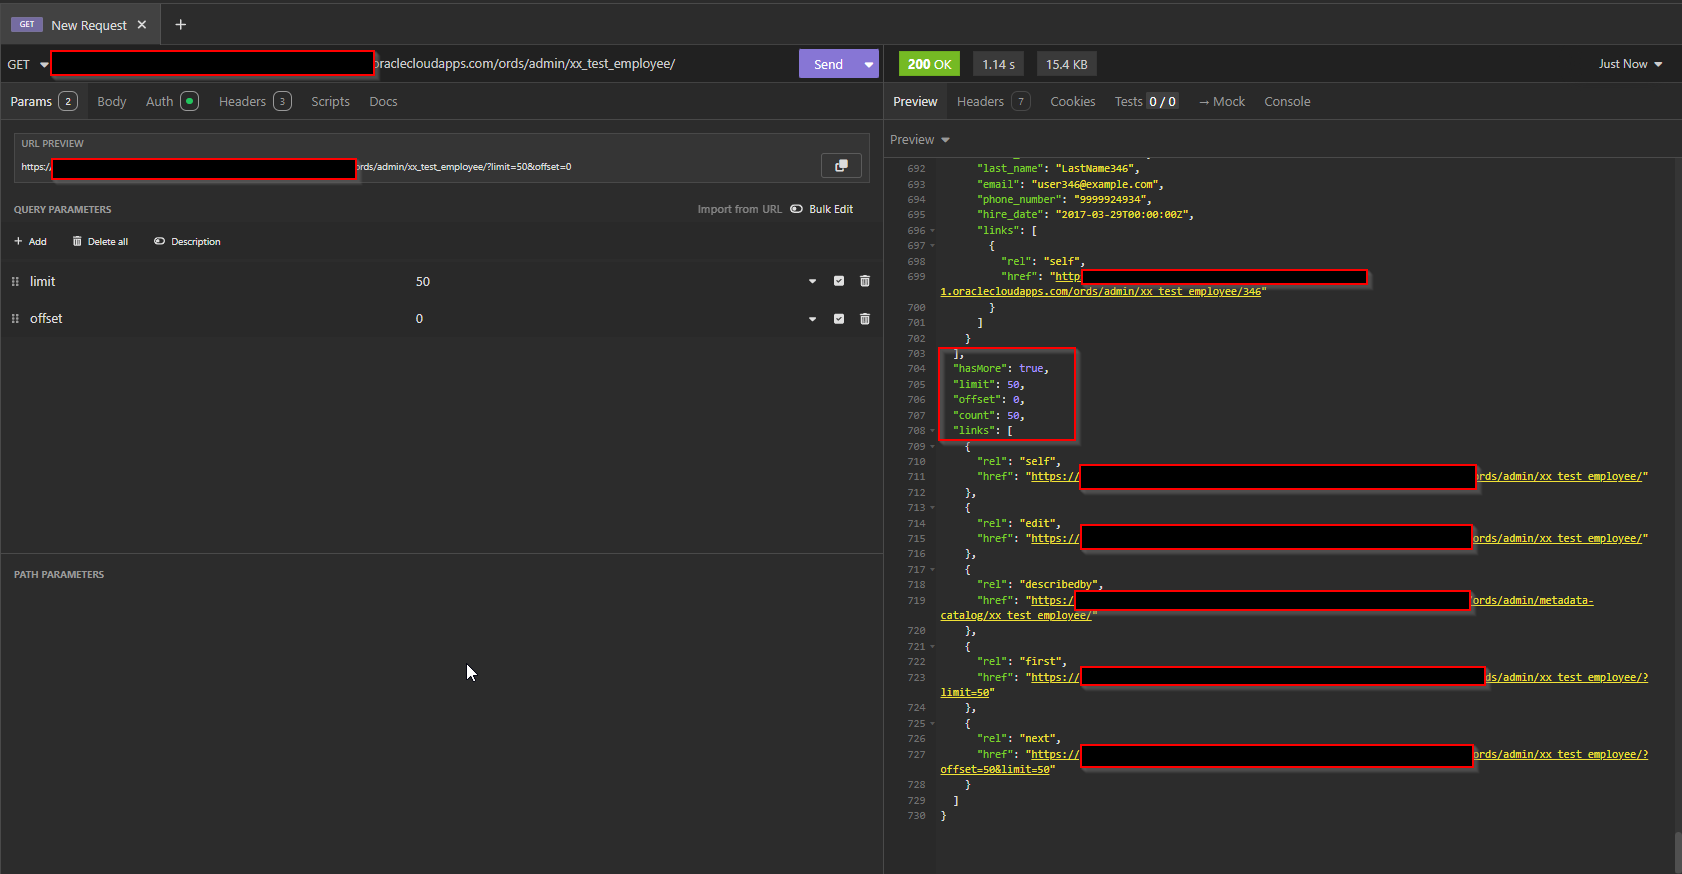This screenshot has height=874, width=1682.
Task: Uncheck the offset parameter checkbox
Action: [x=839, y=319]
